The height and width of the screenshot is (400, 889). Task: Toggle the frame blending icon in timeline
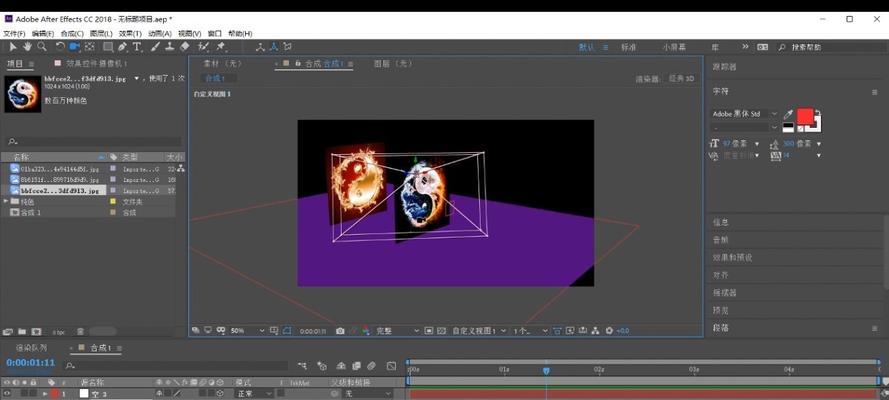357,366
